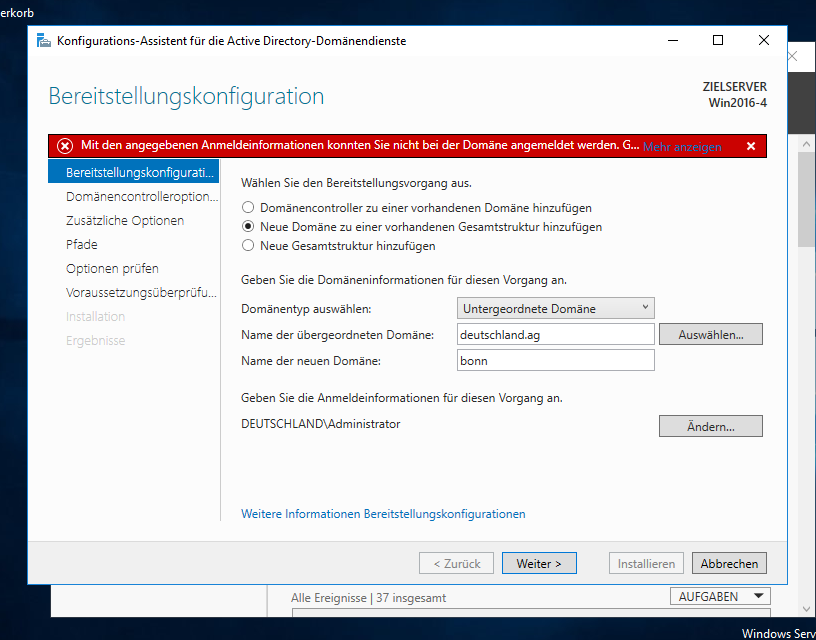Image resolution: width=816 pixels, height=640 pixels.
Task: Open AUFGABEN dropdown in Server Manager
Action: pos(720,596)
